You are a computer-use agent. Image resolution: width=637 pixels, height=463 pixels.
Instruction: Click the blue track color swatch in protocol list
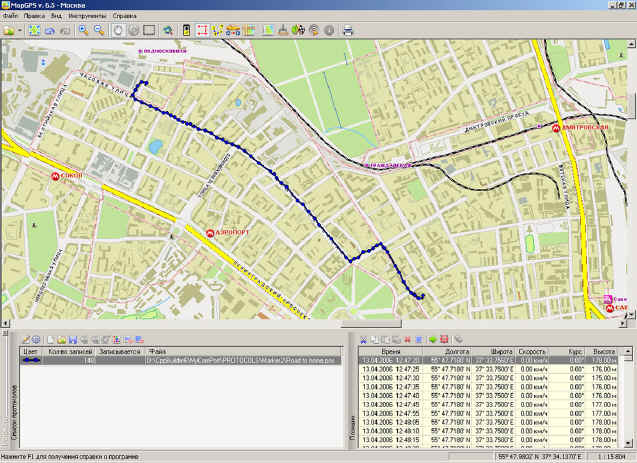click(x=33, y=361)
